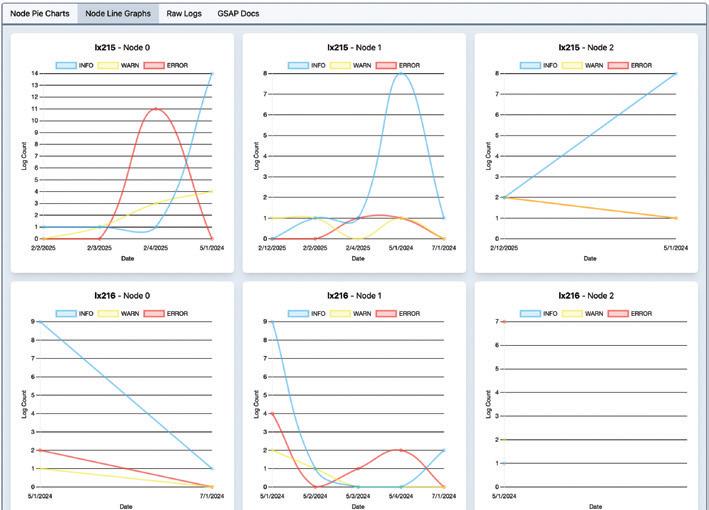Click the lx215 - Node 1 chart title
709x510 pixels.
coord(354,47)
